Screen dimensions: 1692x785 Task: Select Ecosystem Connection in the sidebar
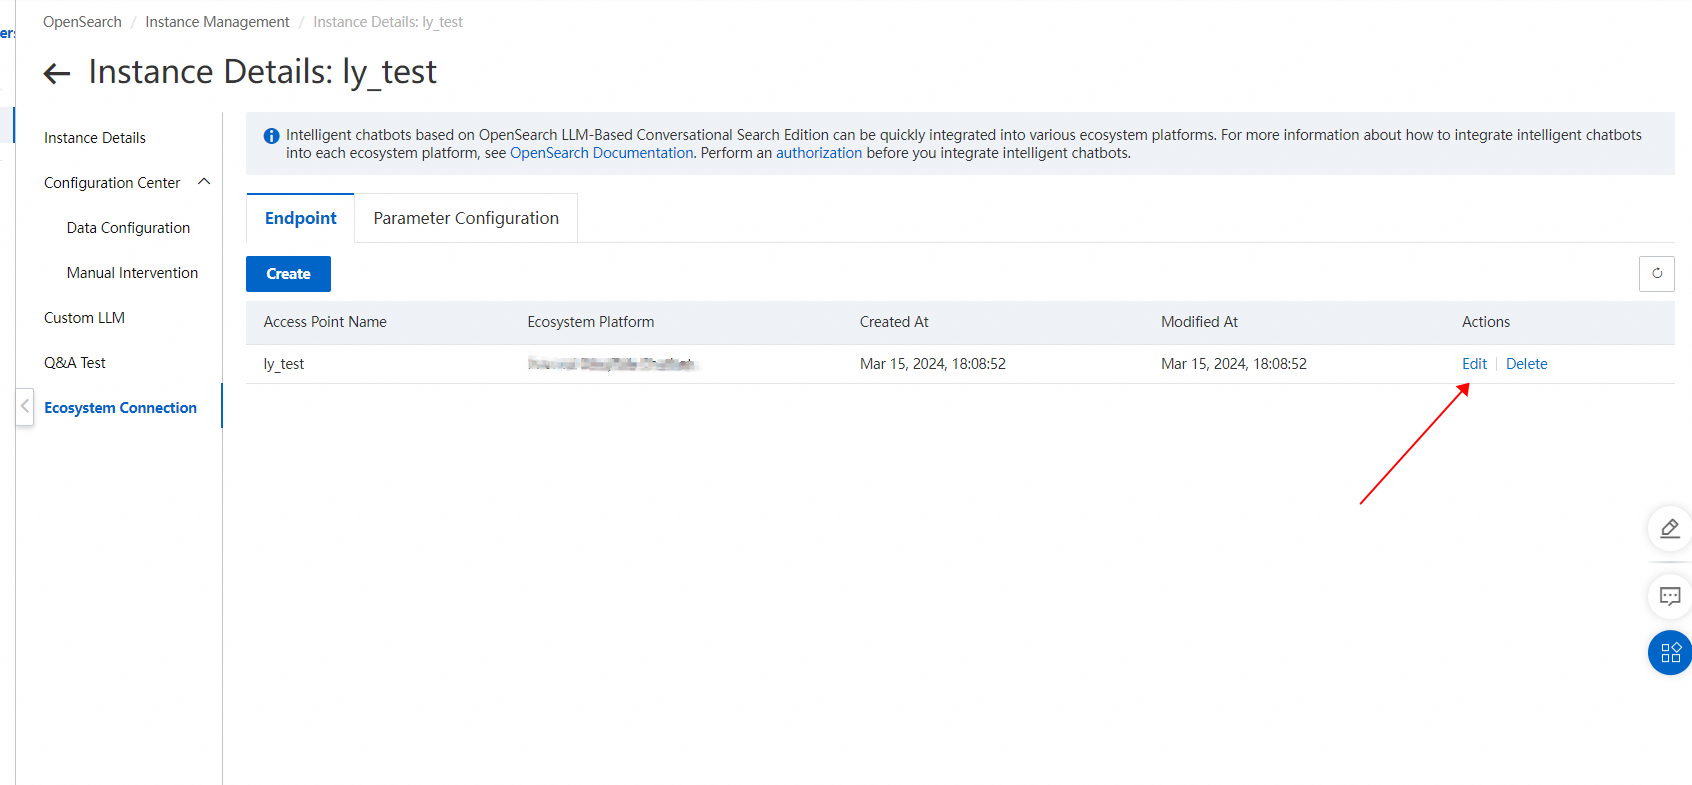[120, 408]
